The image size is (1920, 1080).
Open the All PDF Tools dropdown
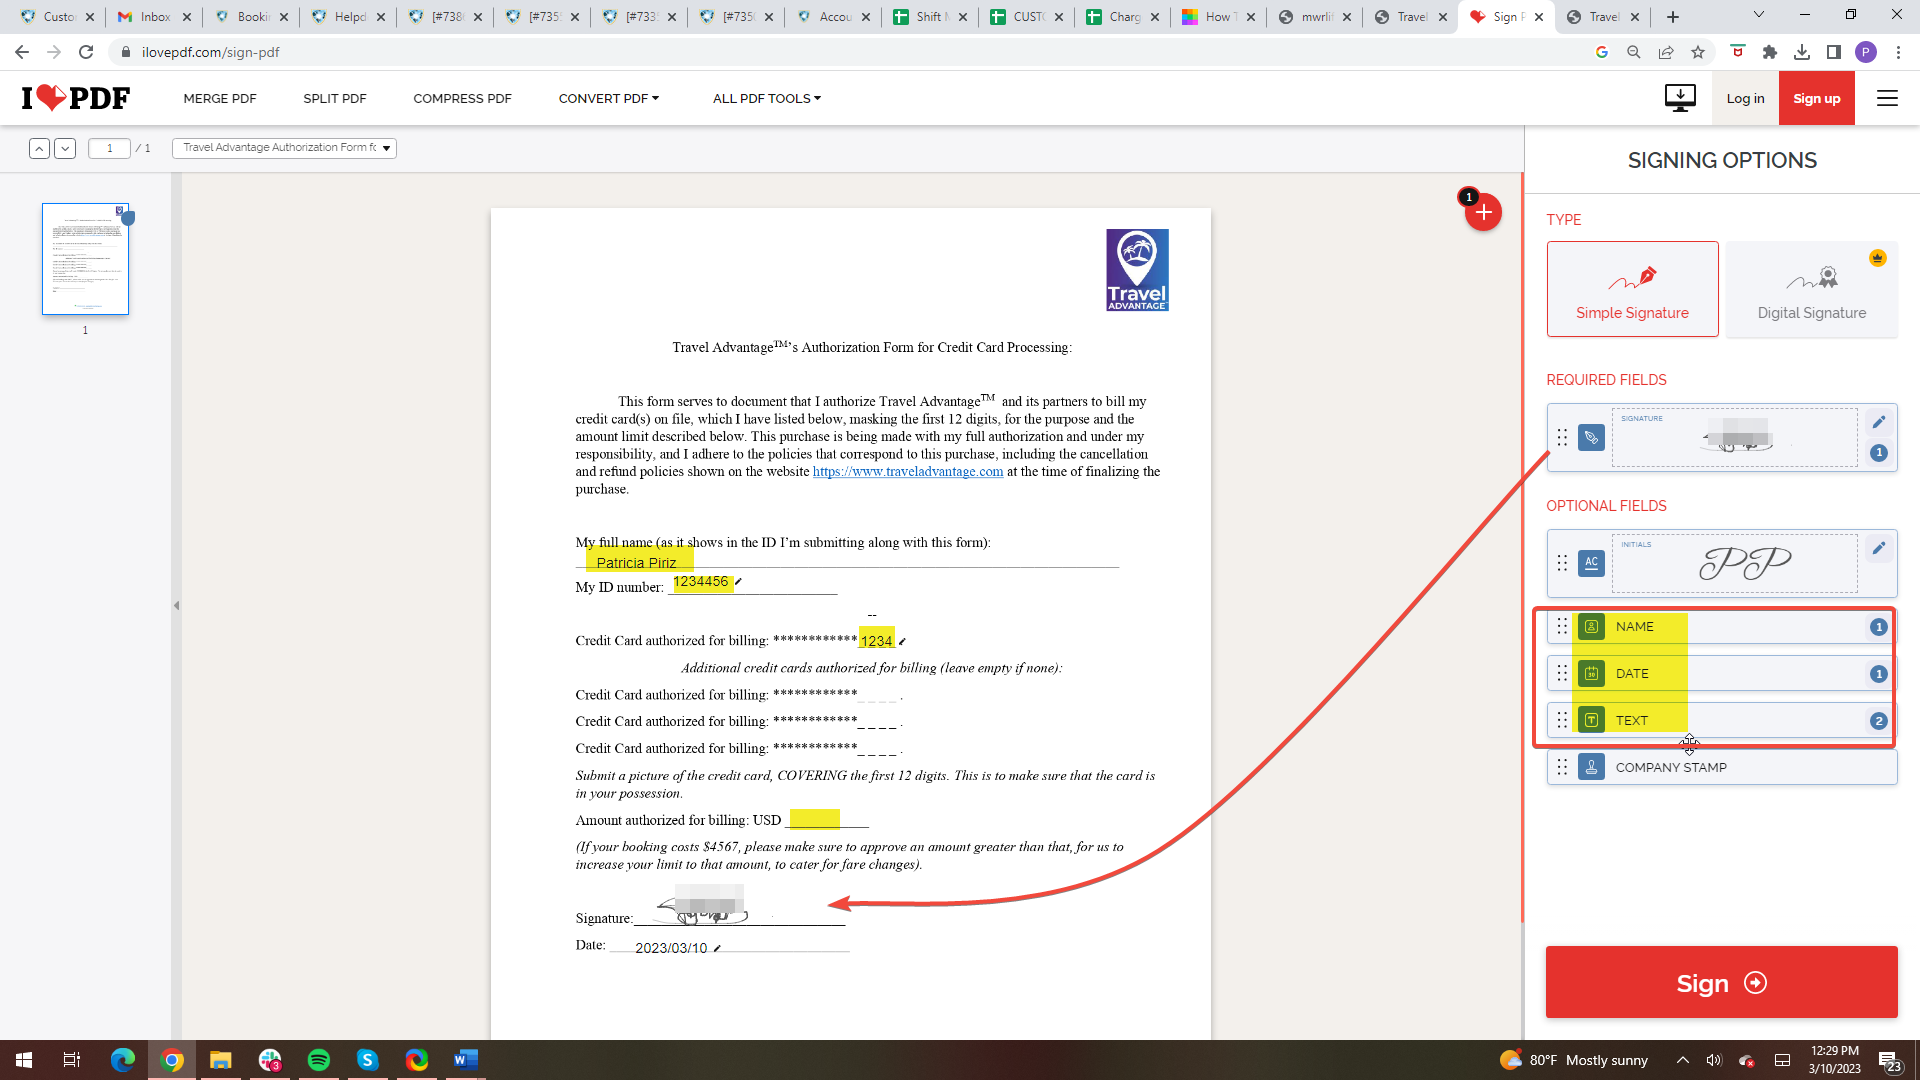766,98
